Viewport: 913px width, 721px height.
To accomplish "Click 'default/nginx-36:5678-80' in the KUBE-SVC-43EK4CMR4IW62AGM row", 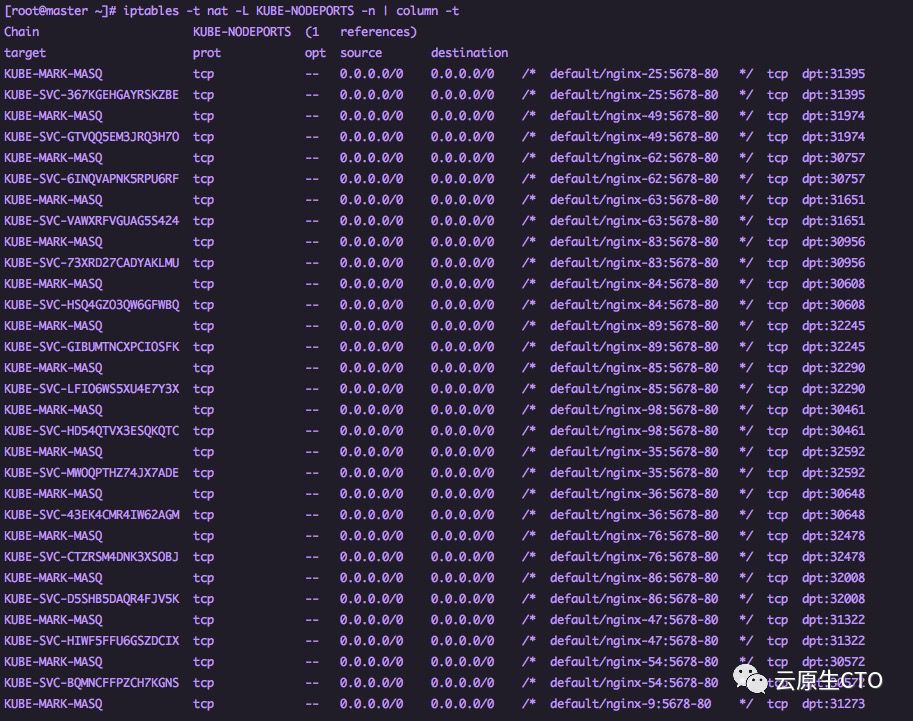I will (634, 514).
